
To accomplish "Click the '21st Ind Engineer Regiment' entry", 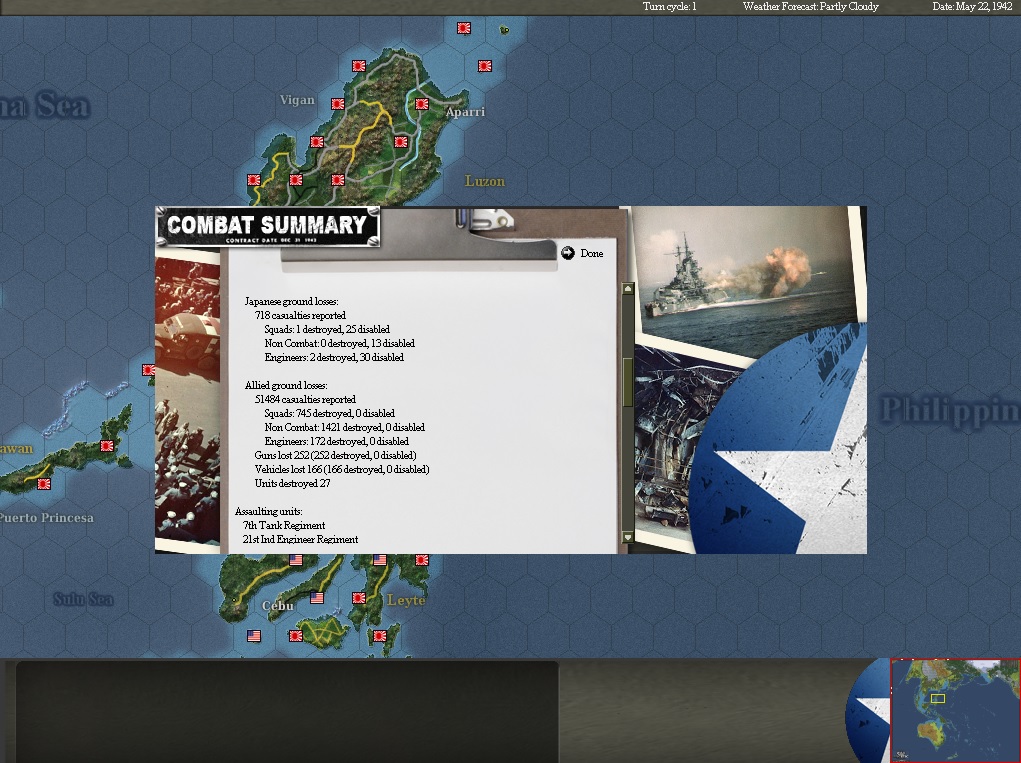I will click(x=300, y=539).
